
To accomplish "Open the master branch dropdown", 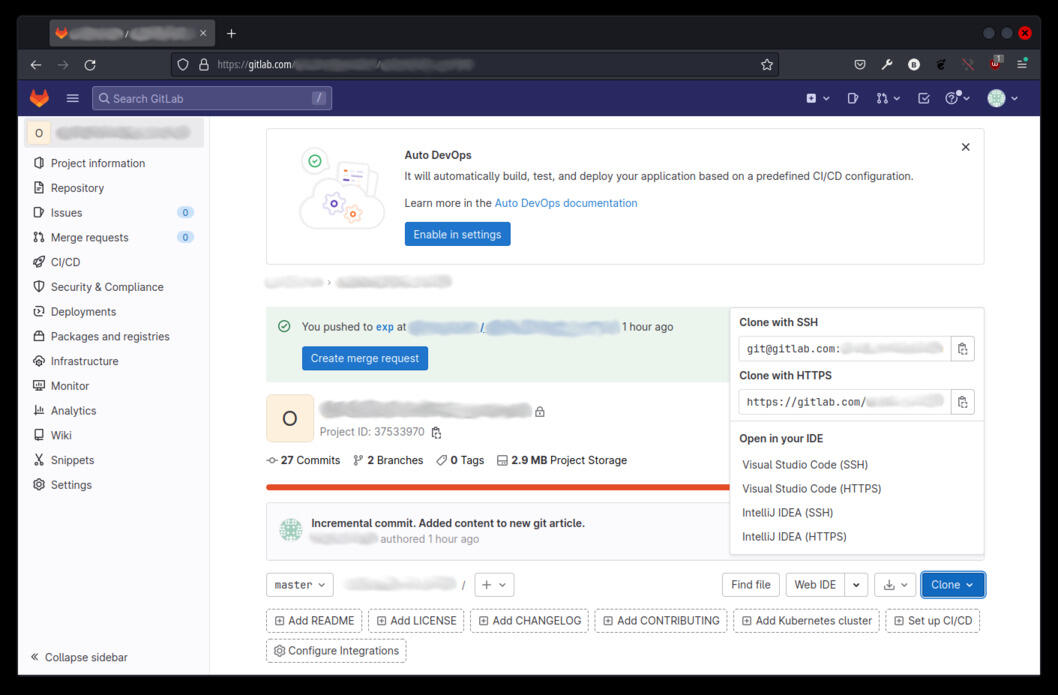I will pos(300,585).
